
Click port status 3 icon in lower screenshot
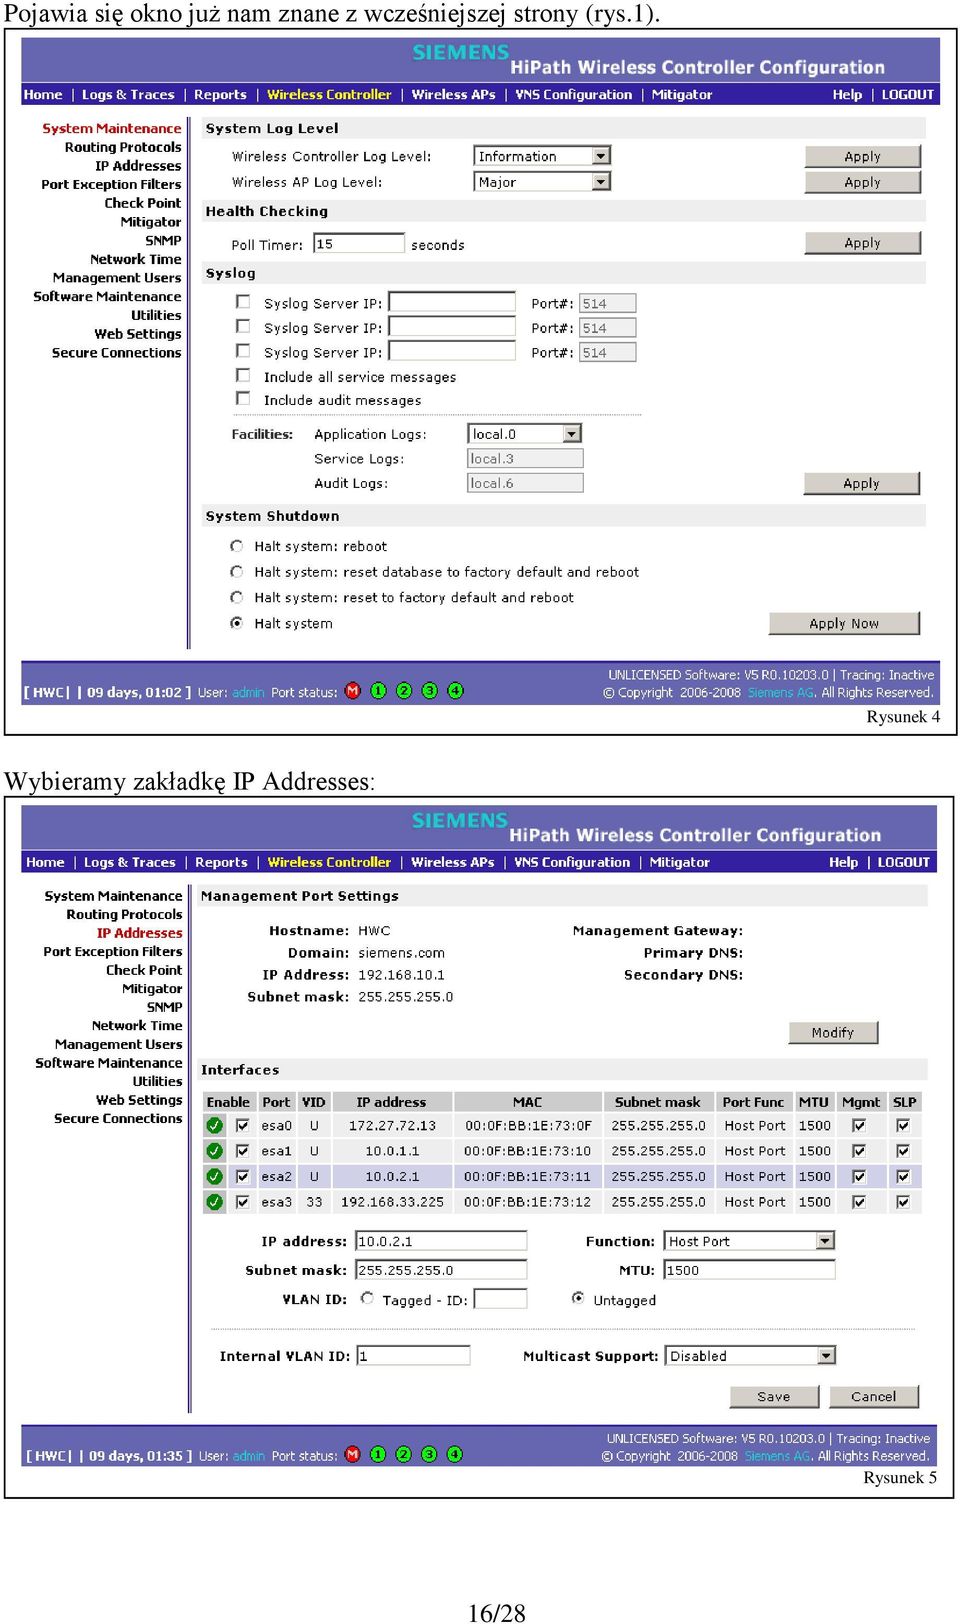coord(428,1454)
